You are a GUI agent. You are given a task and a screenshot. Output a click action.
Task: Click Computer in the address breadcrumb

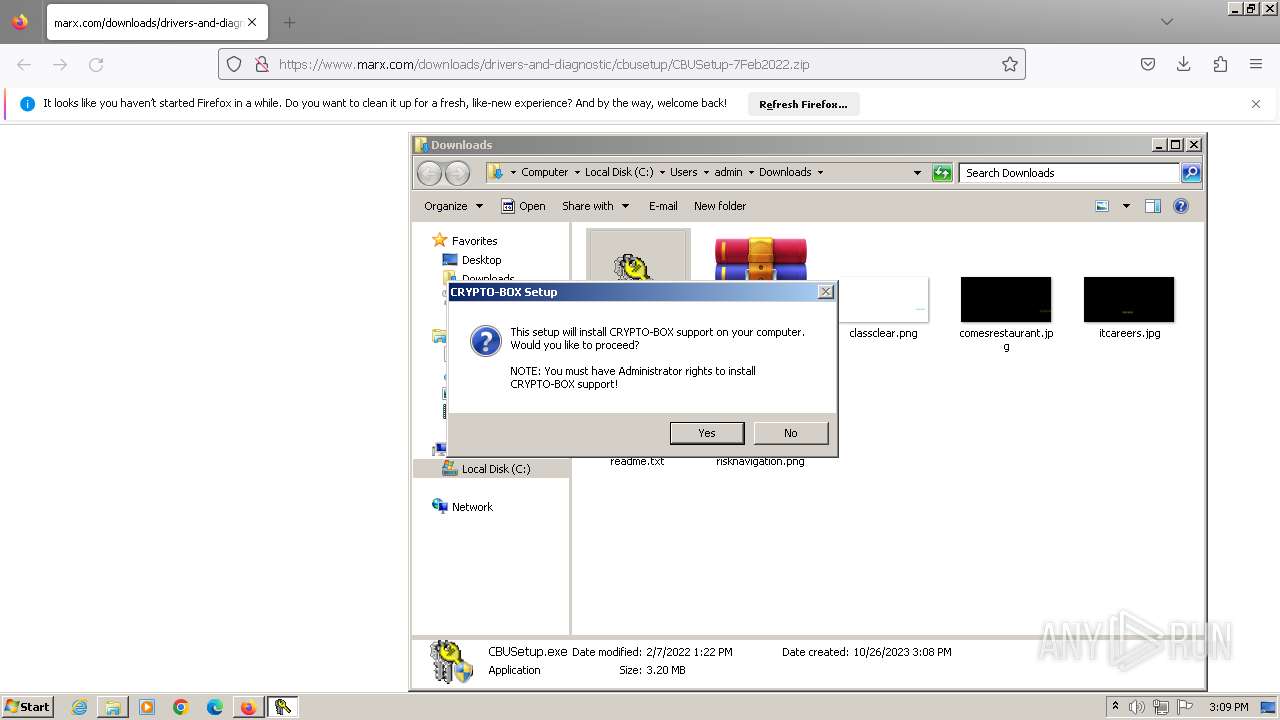545,172
